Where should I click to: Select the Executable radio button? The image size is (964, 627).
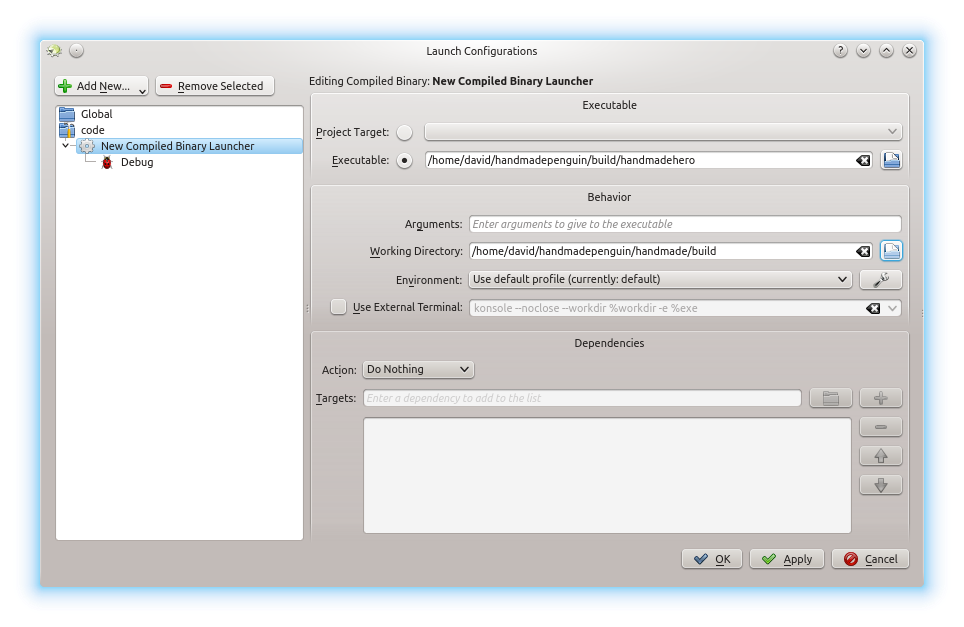404,160
